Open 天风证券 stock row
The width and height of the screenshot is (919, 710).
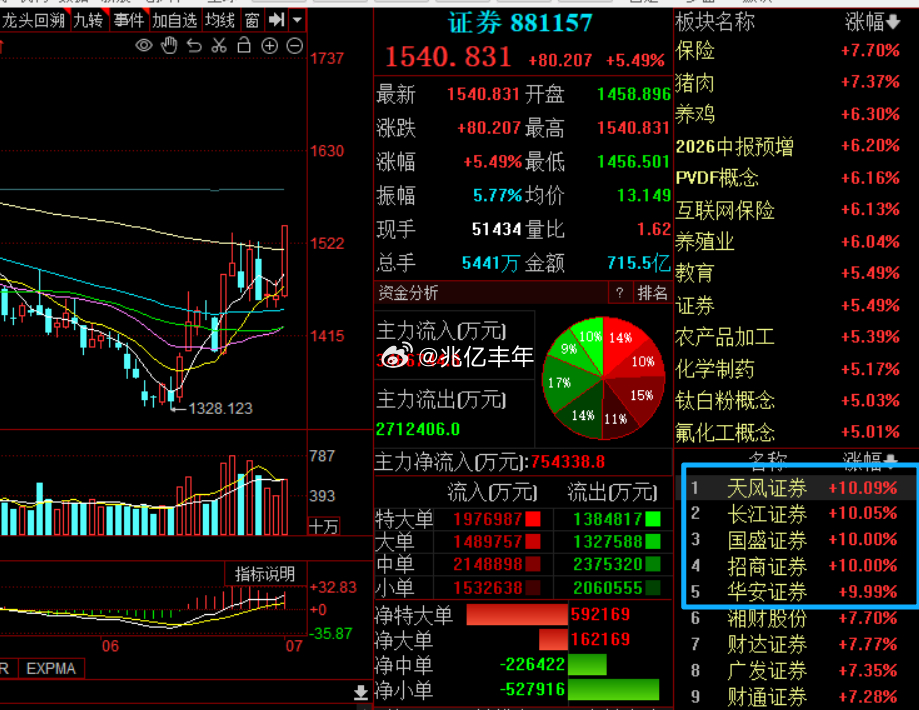(795, 488)
